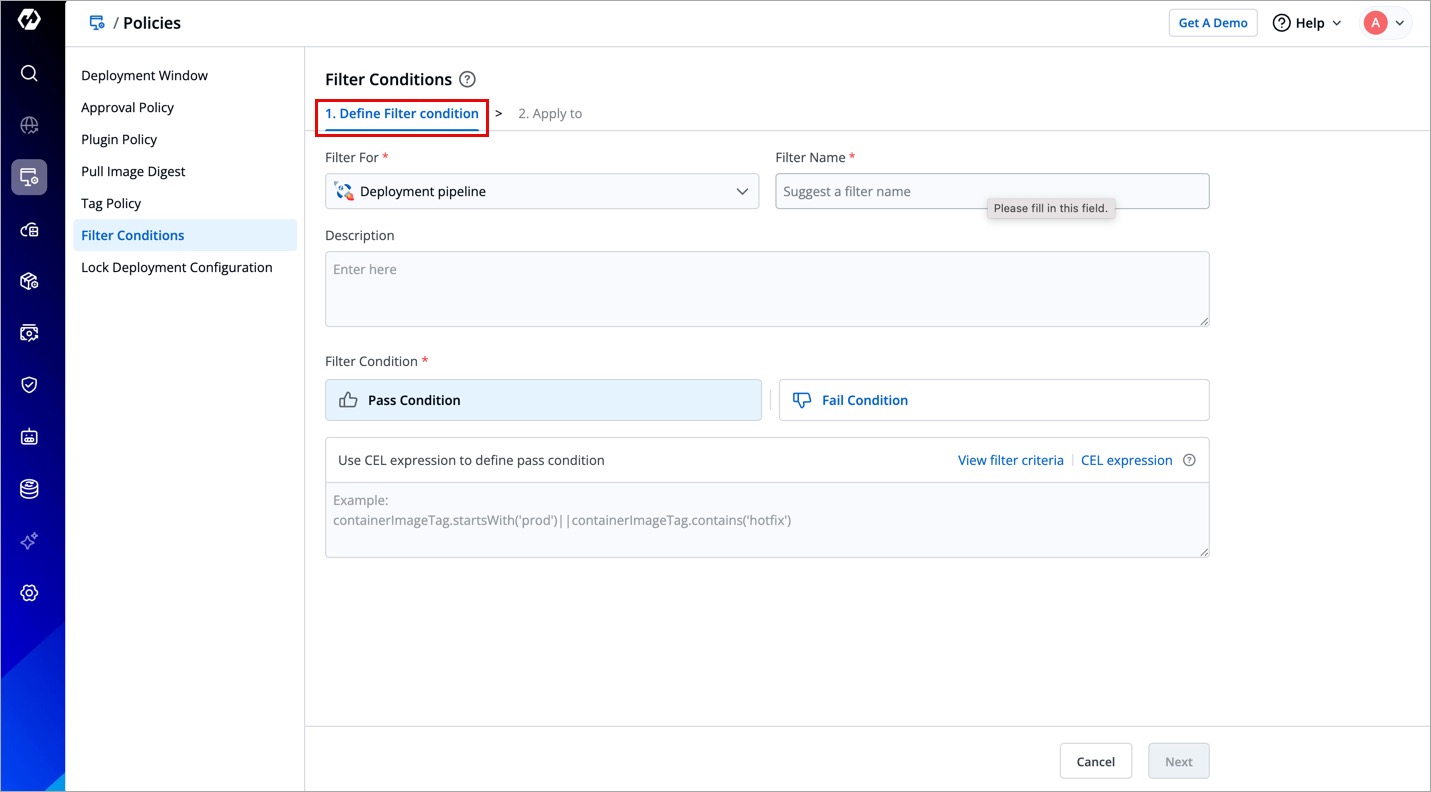1431x792 pixels.
Task: Open the settings gear icon in sidebar
Action: click(x=29, y=593)
